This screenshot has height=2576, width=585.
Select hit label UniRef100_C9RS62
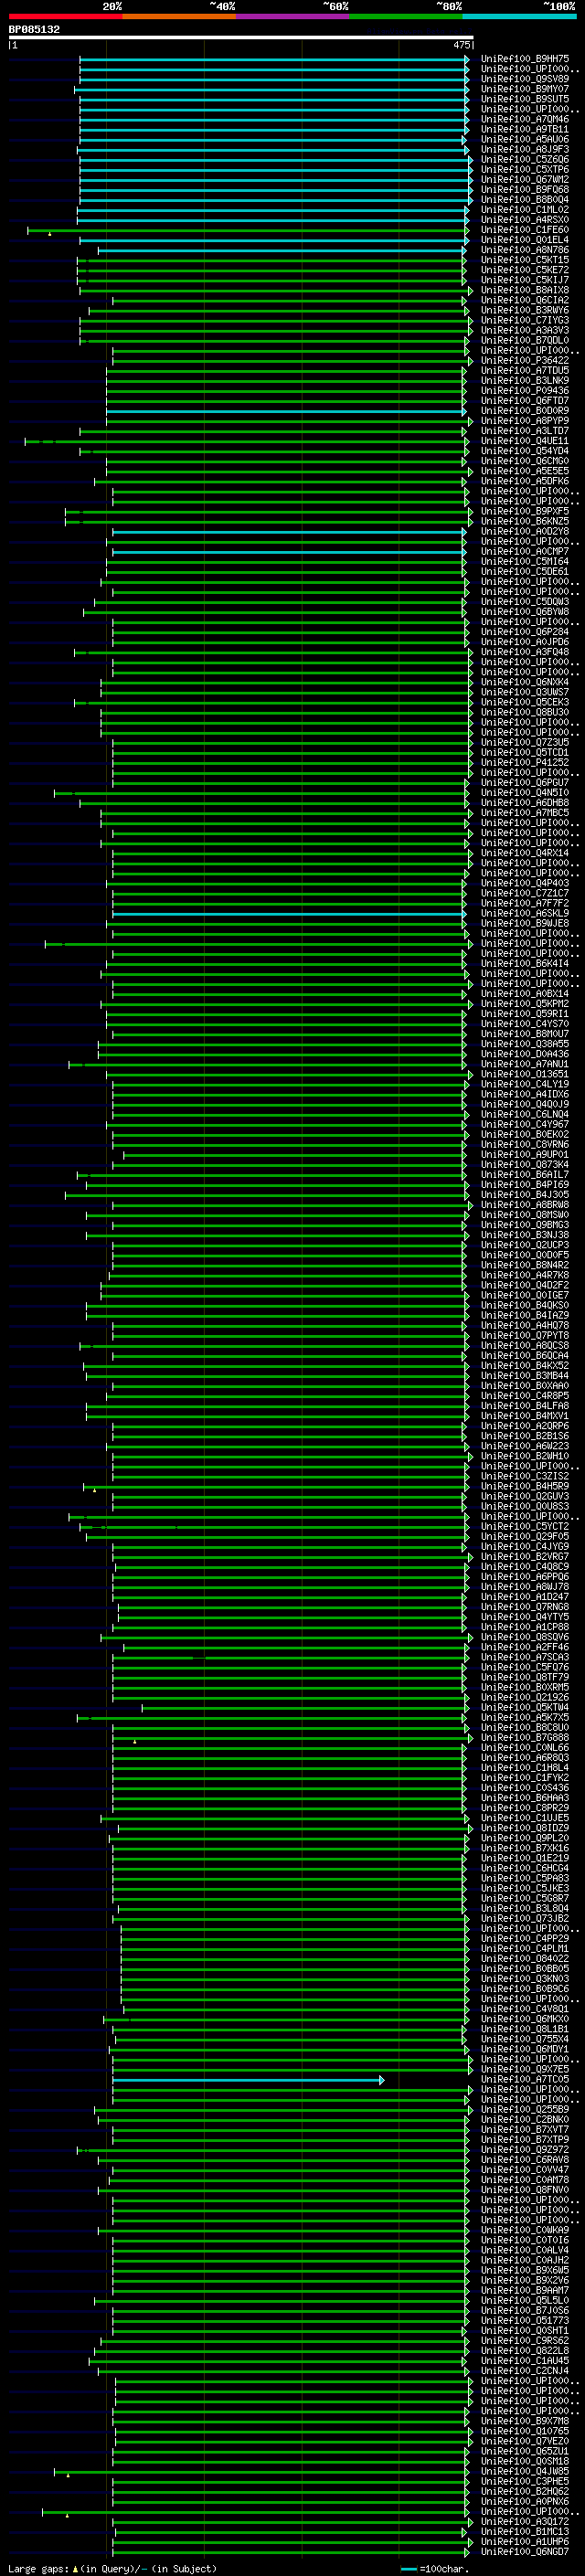(x=525, y=2341)
